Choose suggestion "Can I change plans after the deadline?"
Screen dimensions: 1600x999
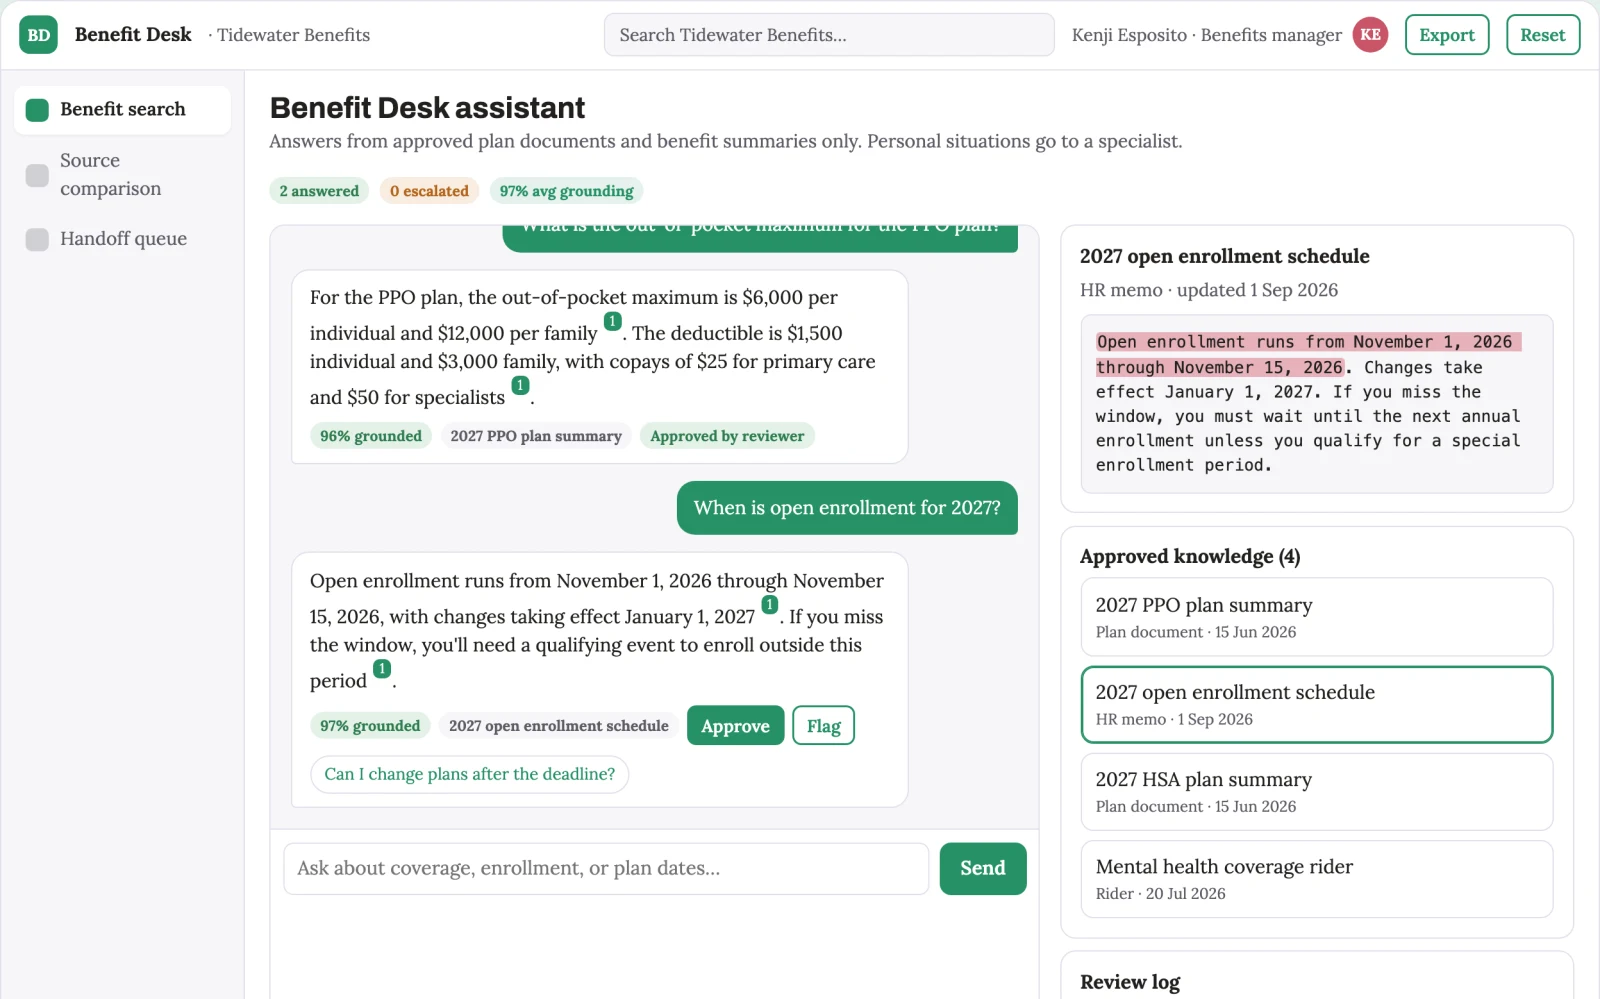click(x=469, y=774)
